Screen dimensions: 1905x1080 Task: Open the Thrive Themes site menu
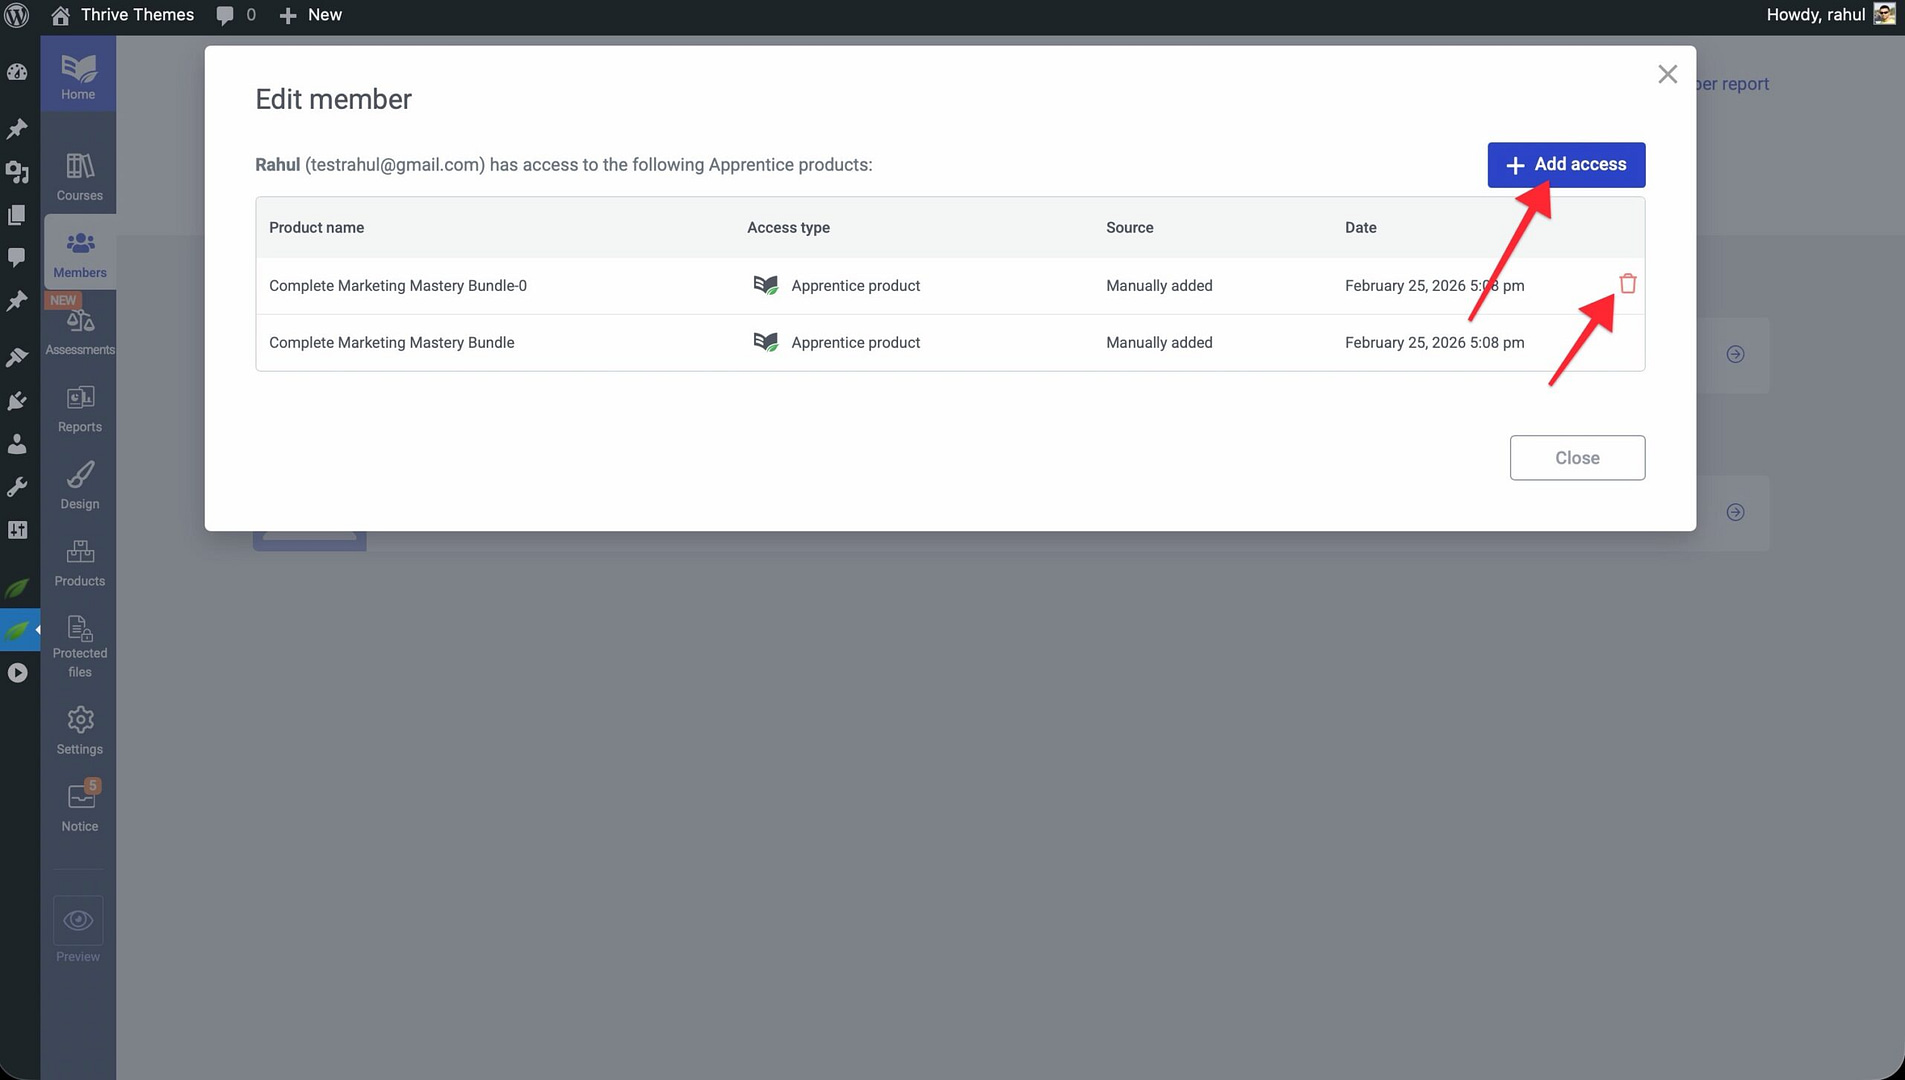coord(123,15)
